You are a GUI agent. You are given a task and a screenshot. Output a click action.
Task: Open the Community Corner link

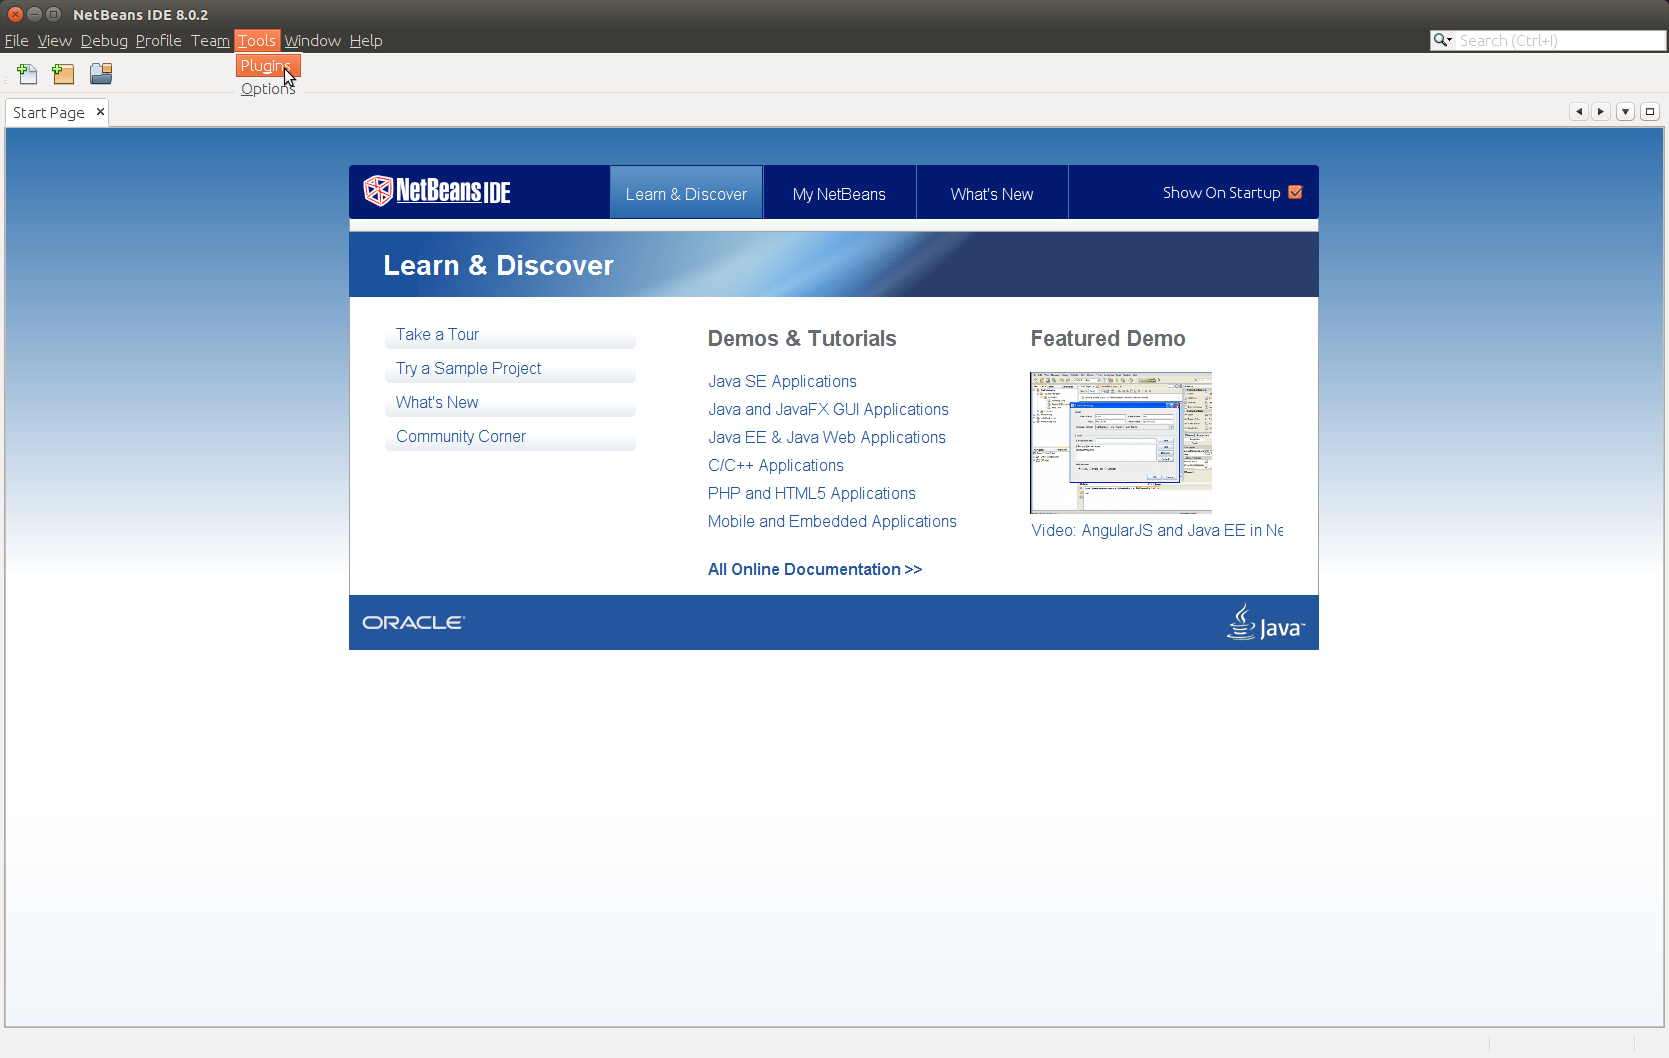pyautogui.click(x=460, y=436)
